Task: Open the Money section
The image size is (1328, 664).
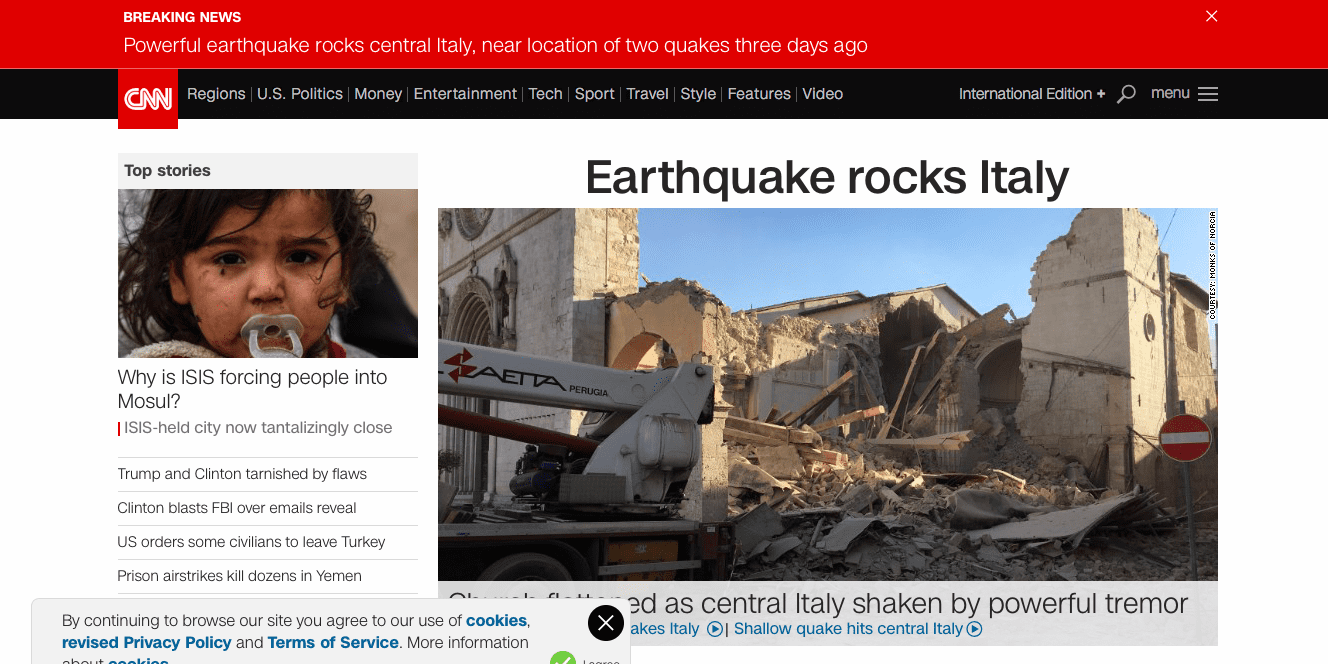Action: tap(378, 94)
